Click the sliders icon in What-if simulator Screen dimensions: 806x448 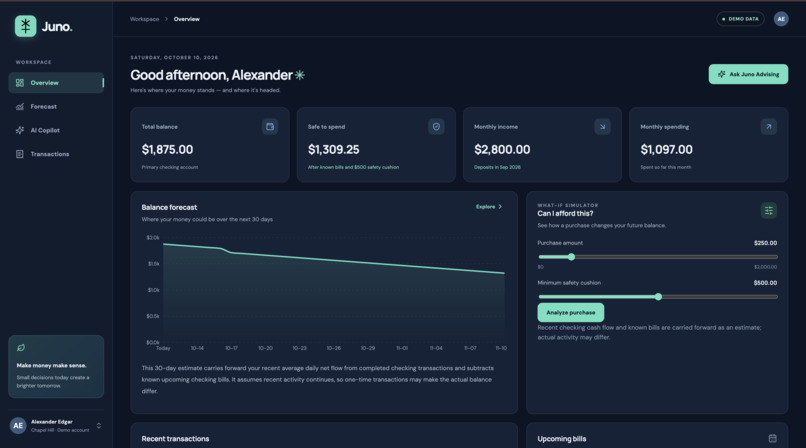click(x=768, y=210)
